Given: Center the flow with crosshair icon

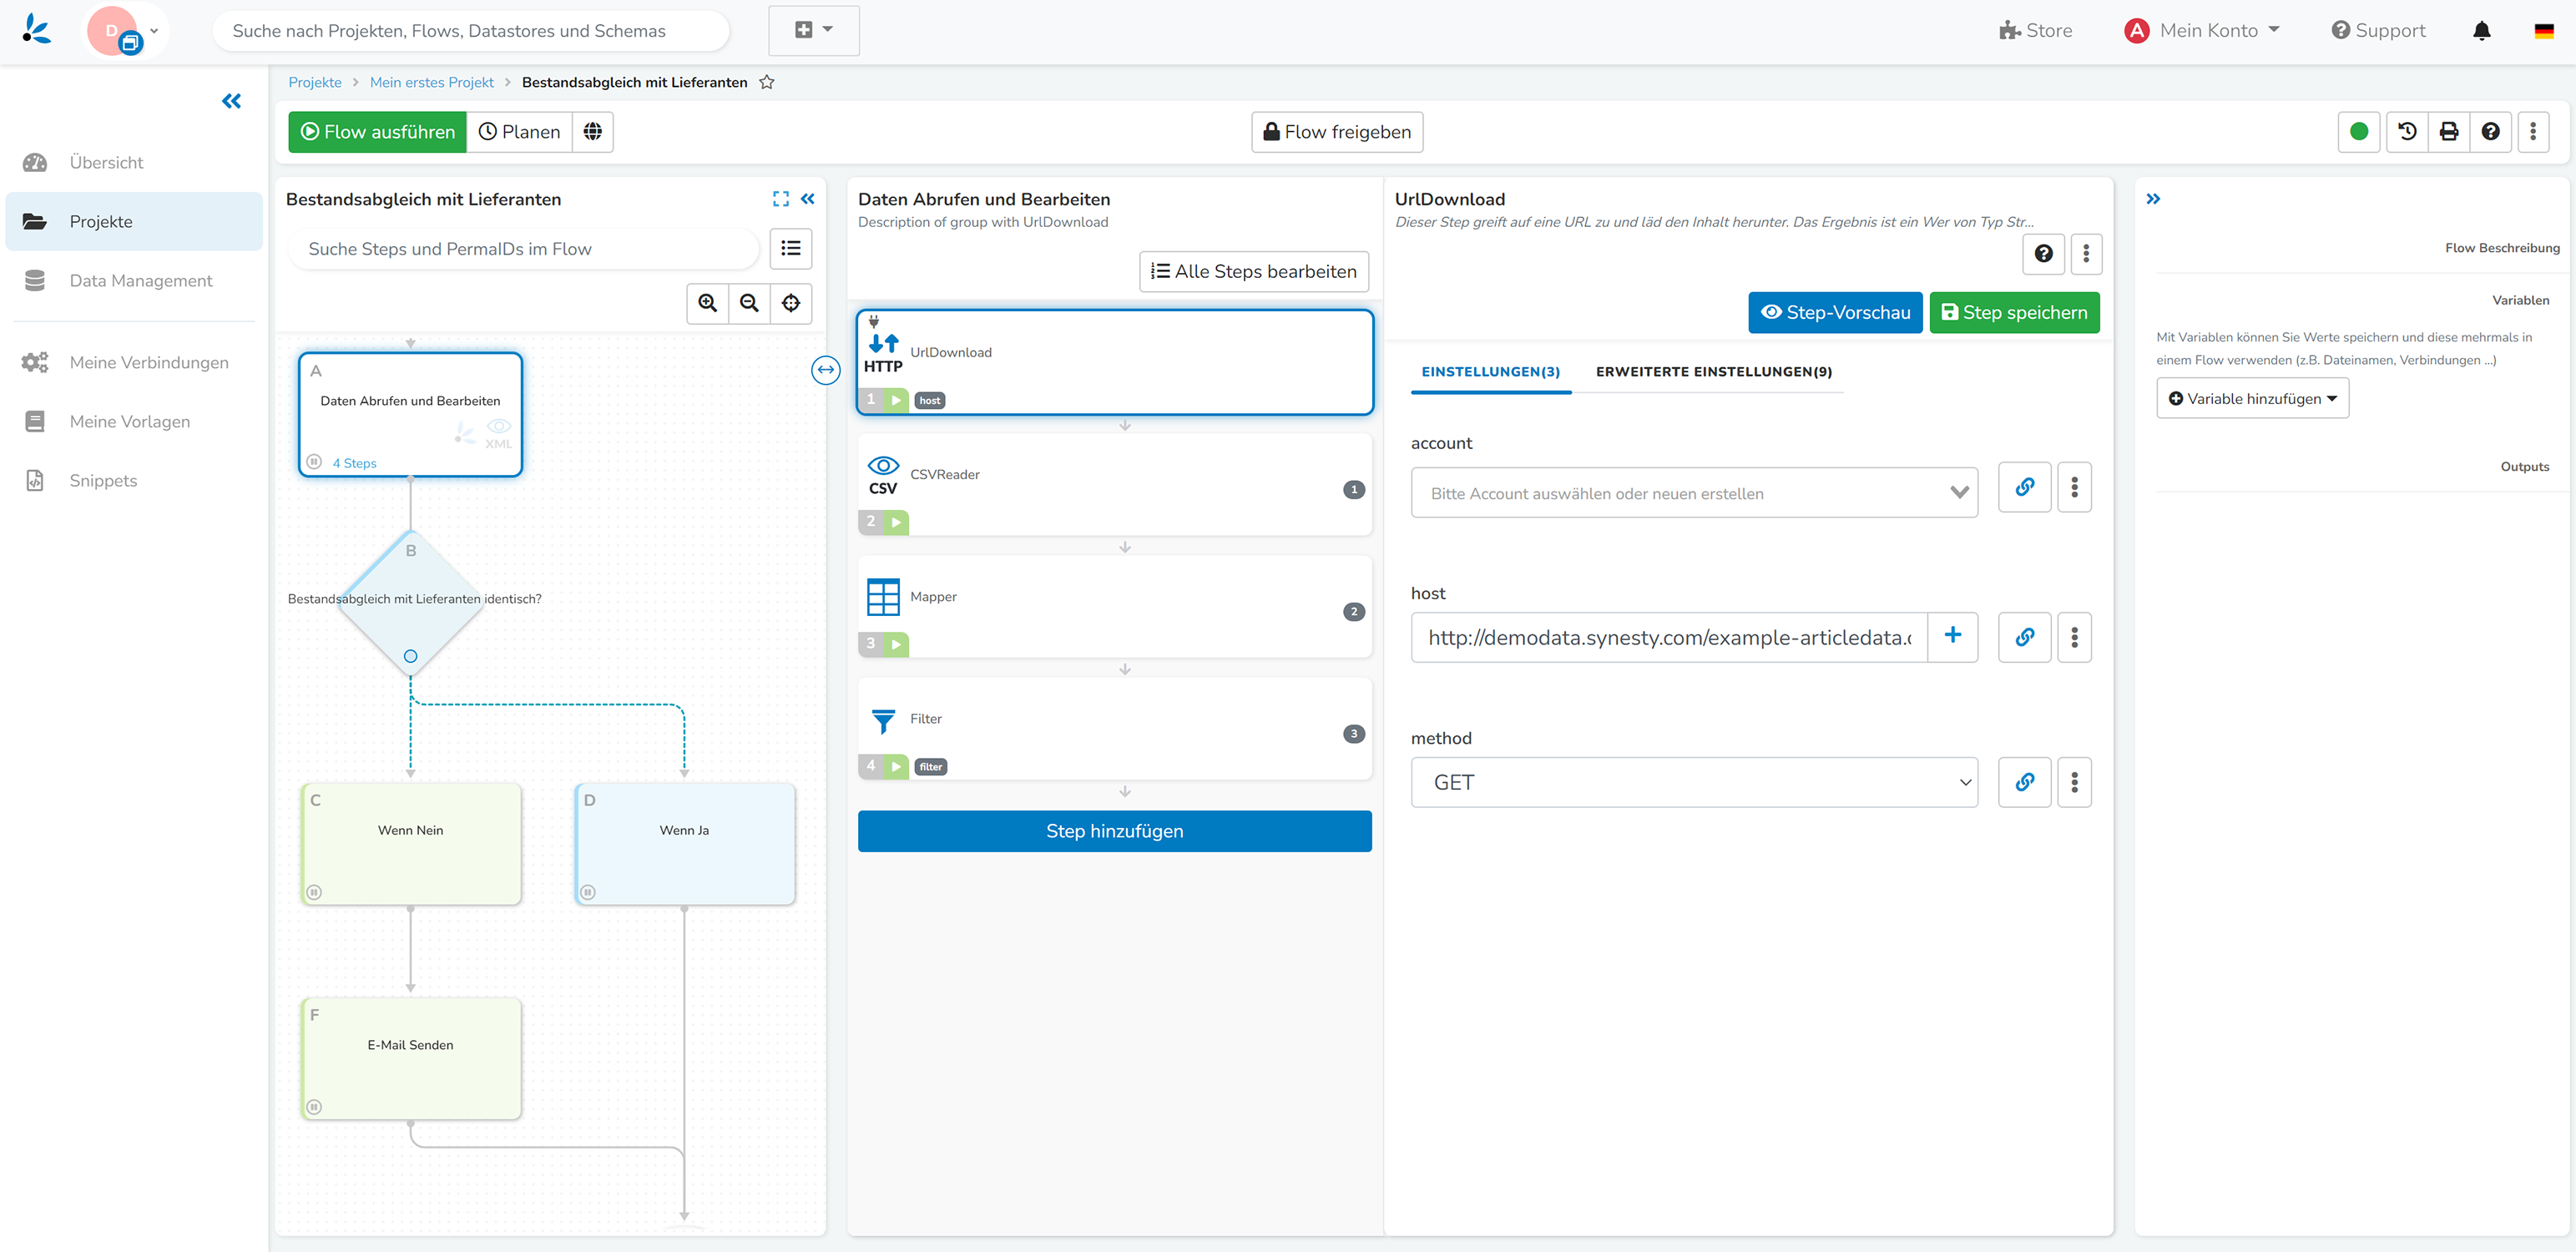Looking at the screenshot, I should coord(791,303).
